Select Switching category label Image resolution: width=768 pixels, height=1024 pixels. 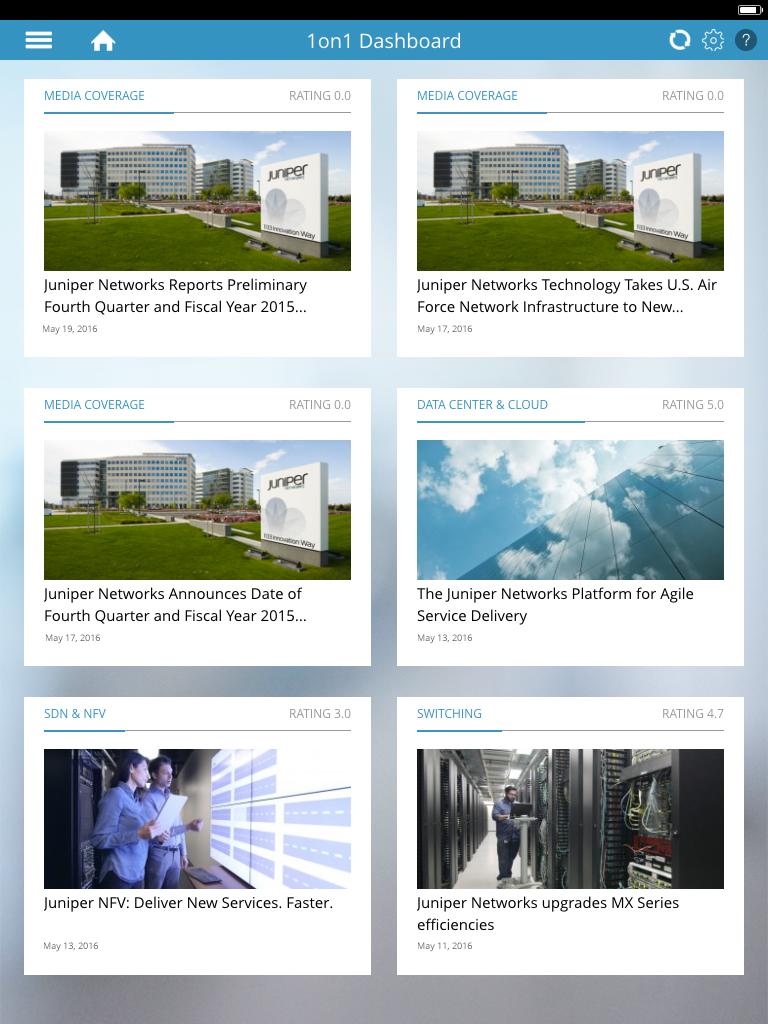click(x=449, y=713)
